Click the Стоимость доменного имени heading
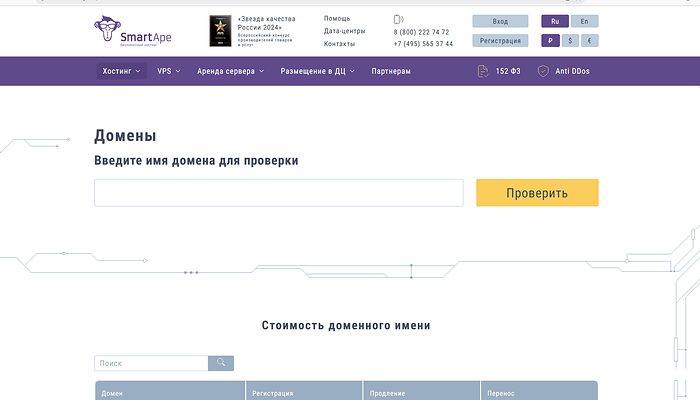 [346, 325]
